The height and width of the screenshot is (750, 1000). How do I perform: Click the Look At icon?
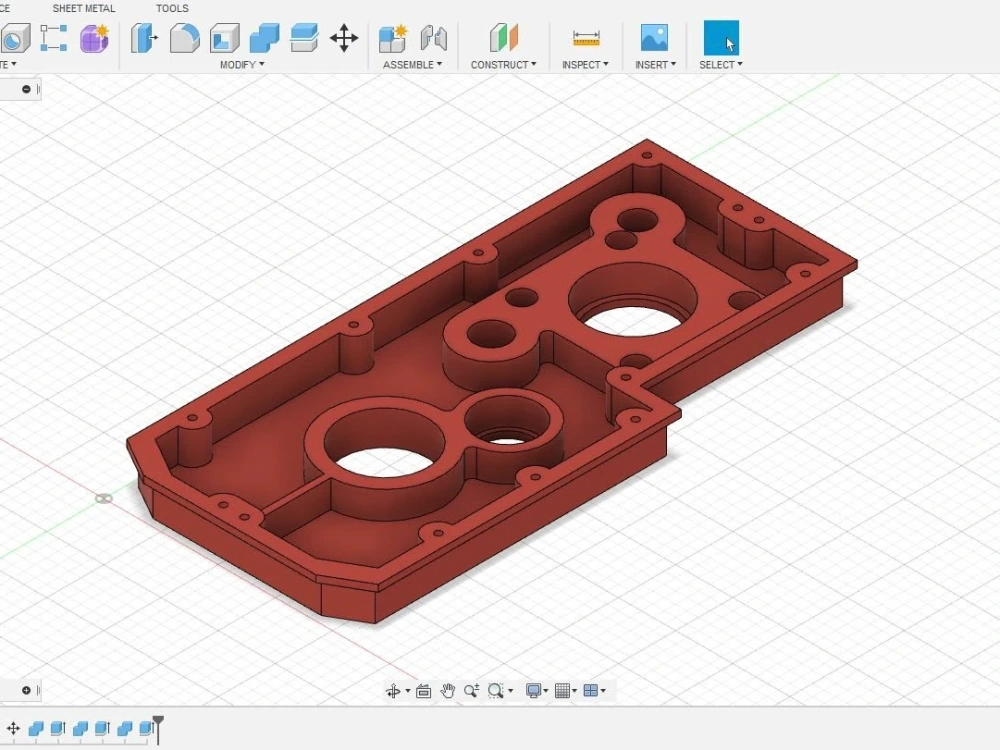423,691
